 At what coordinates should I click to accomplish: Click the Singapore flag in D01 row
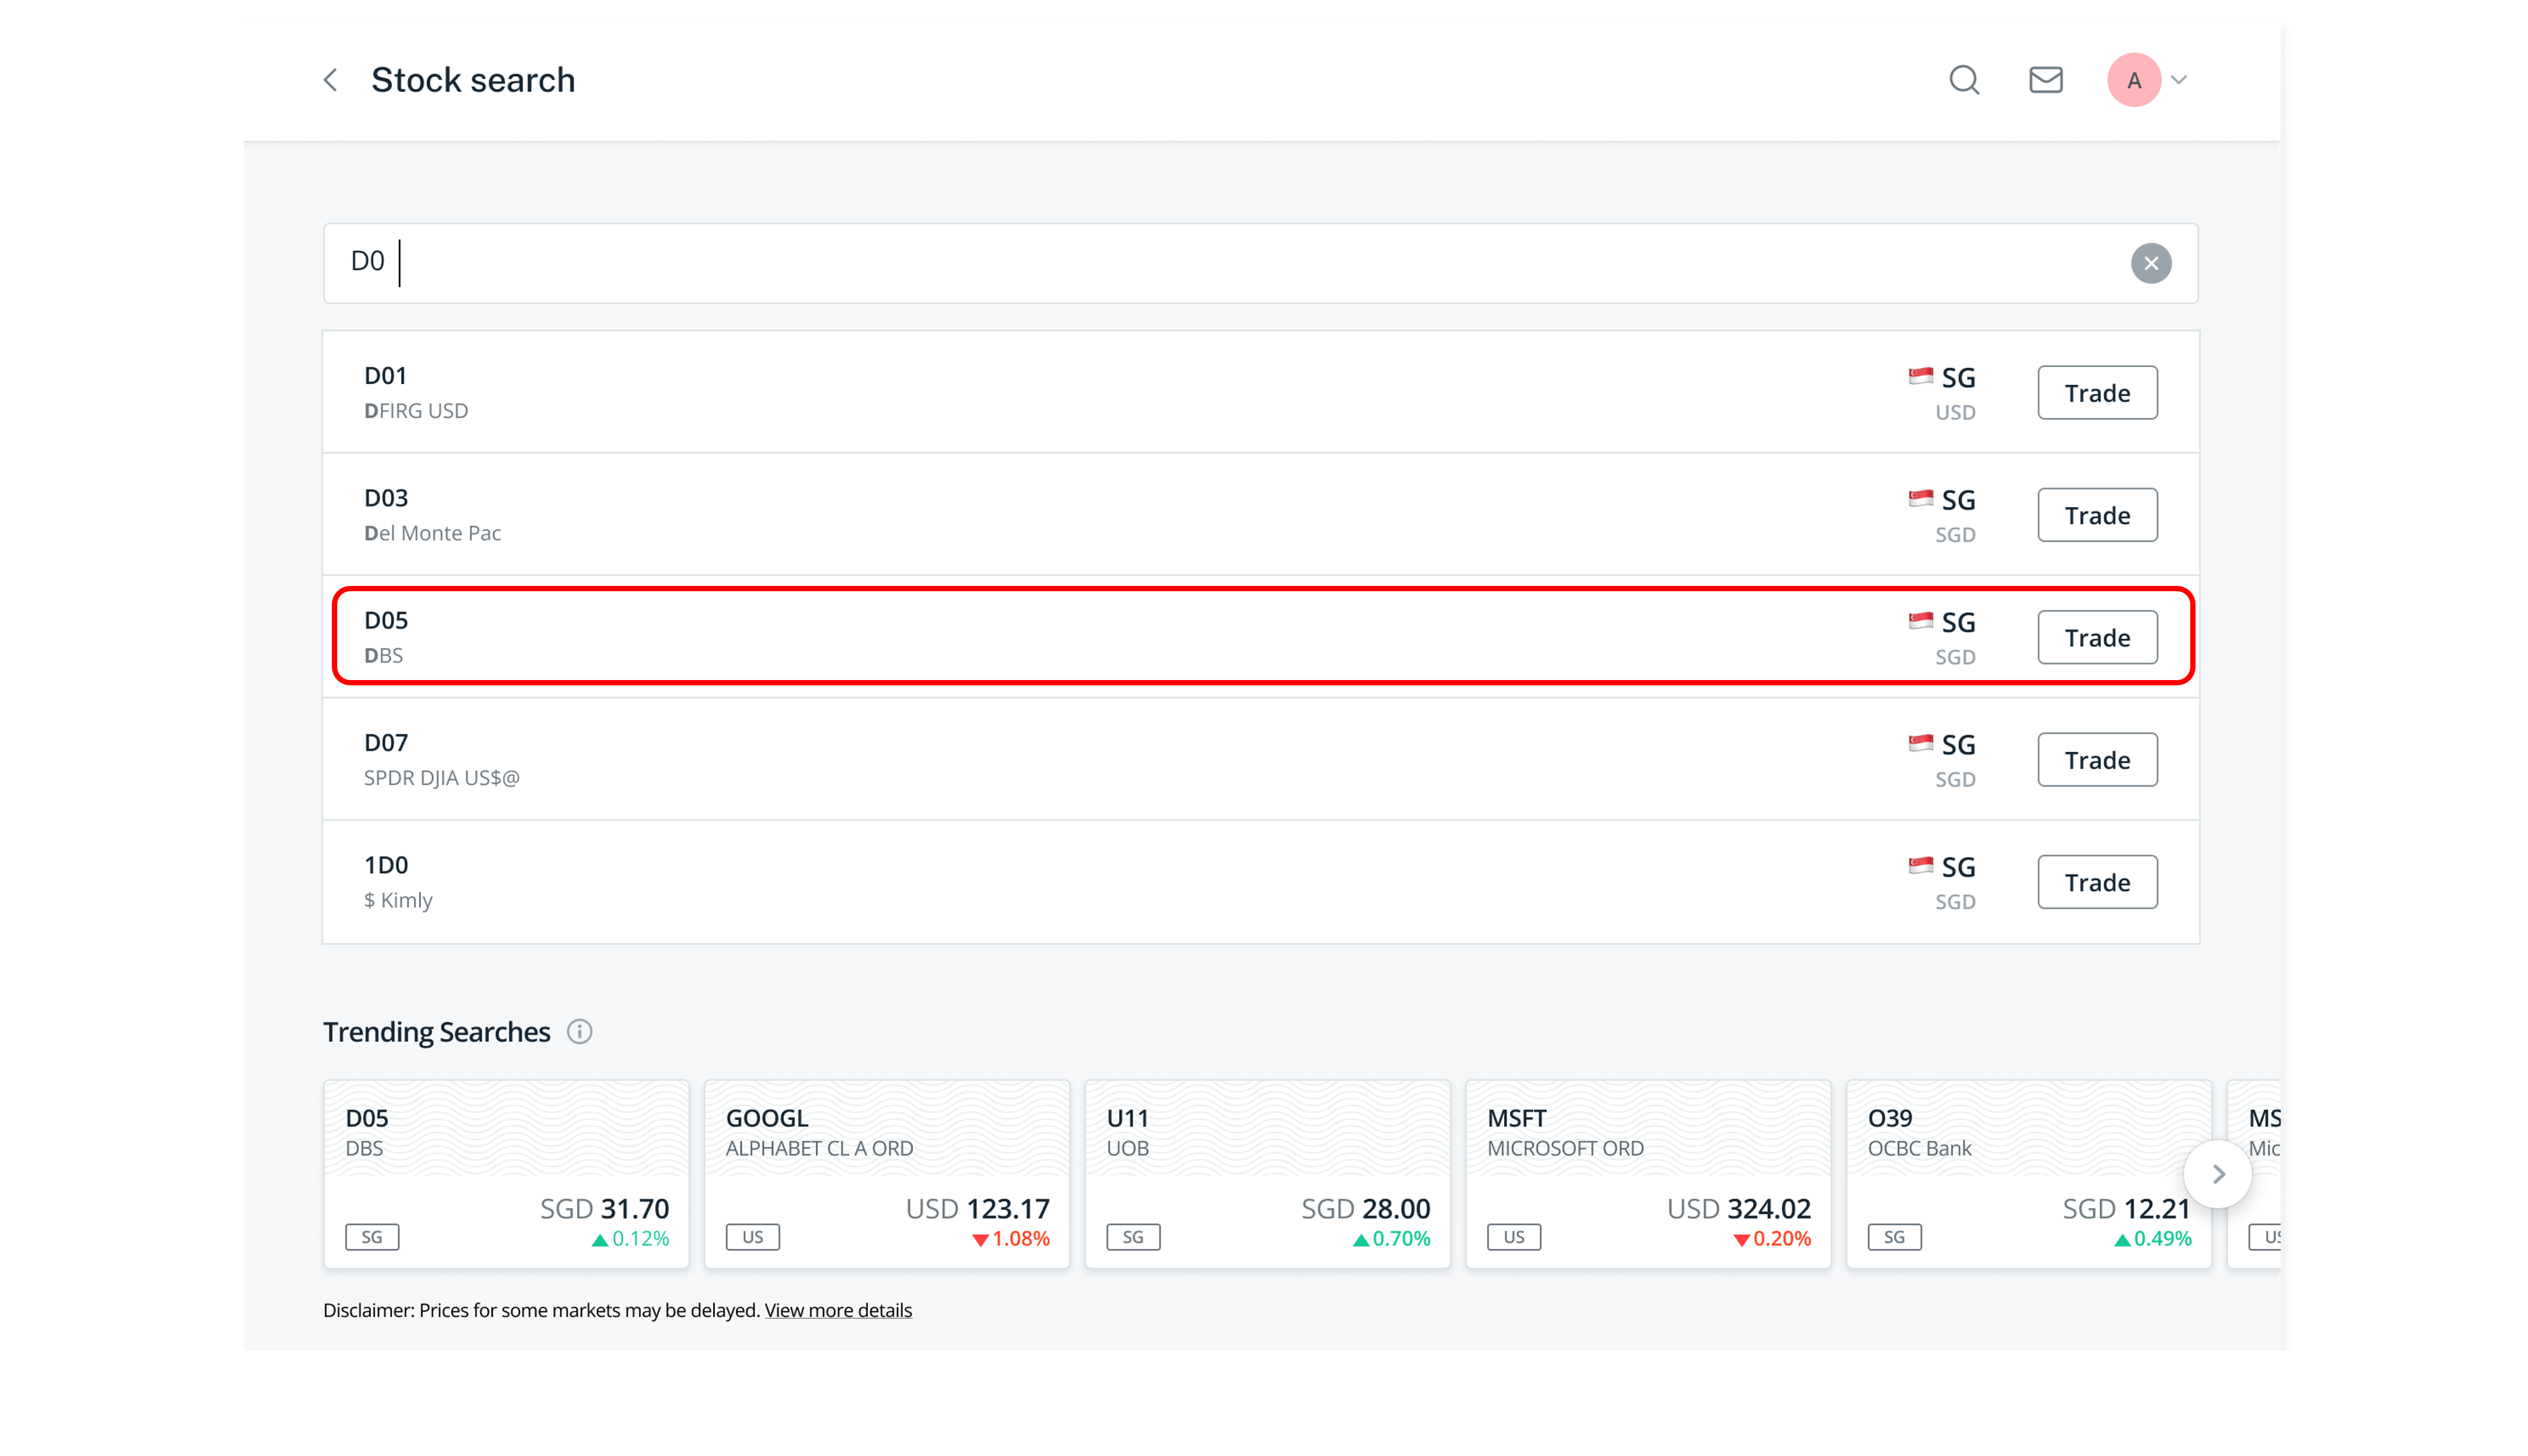(x=1920, y=376)
